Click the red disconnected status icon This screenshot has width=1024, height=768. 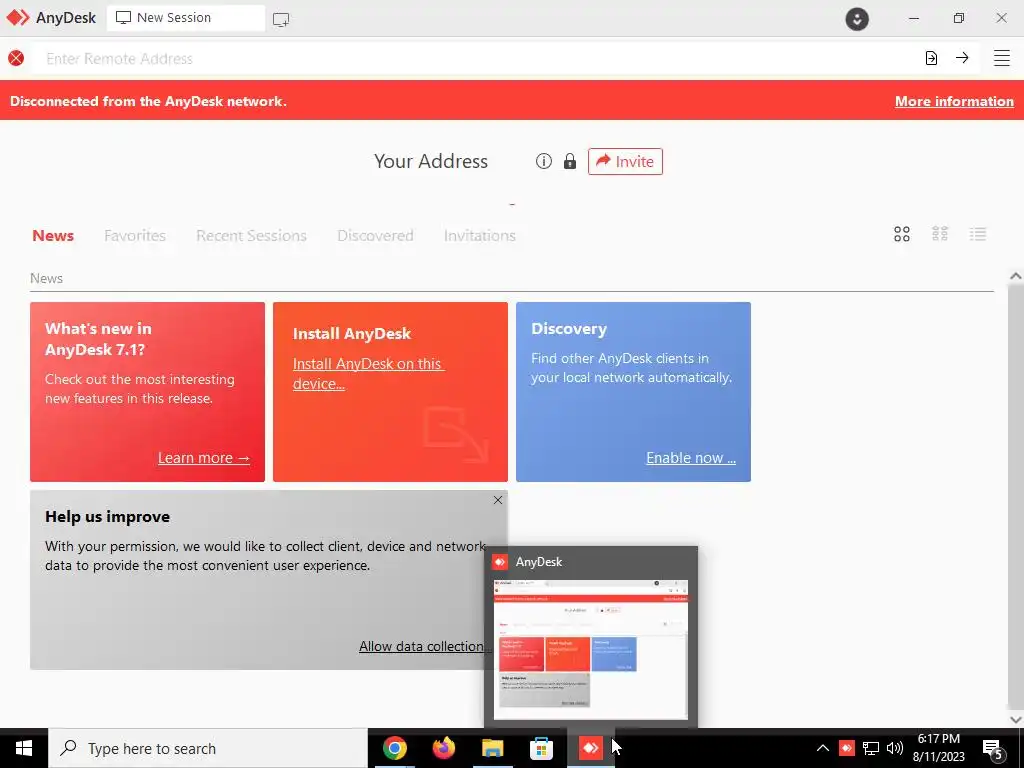click(16, 58)
